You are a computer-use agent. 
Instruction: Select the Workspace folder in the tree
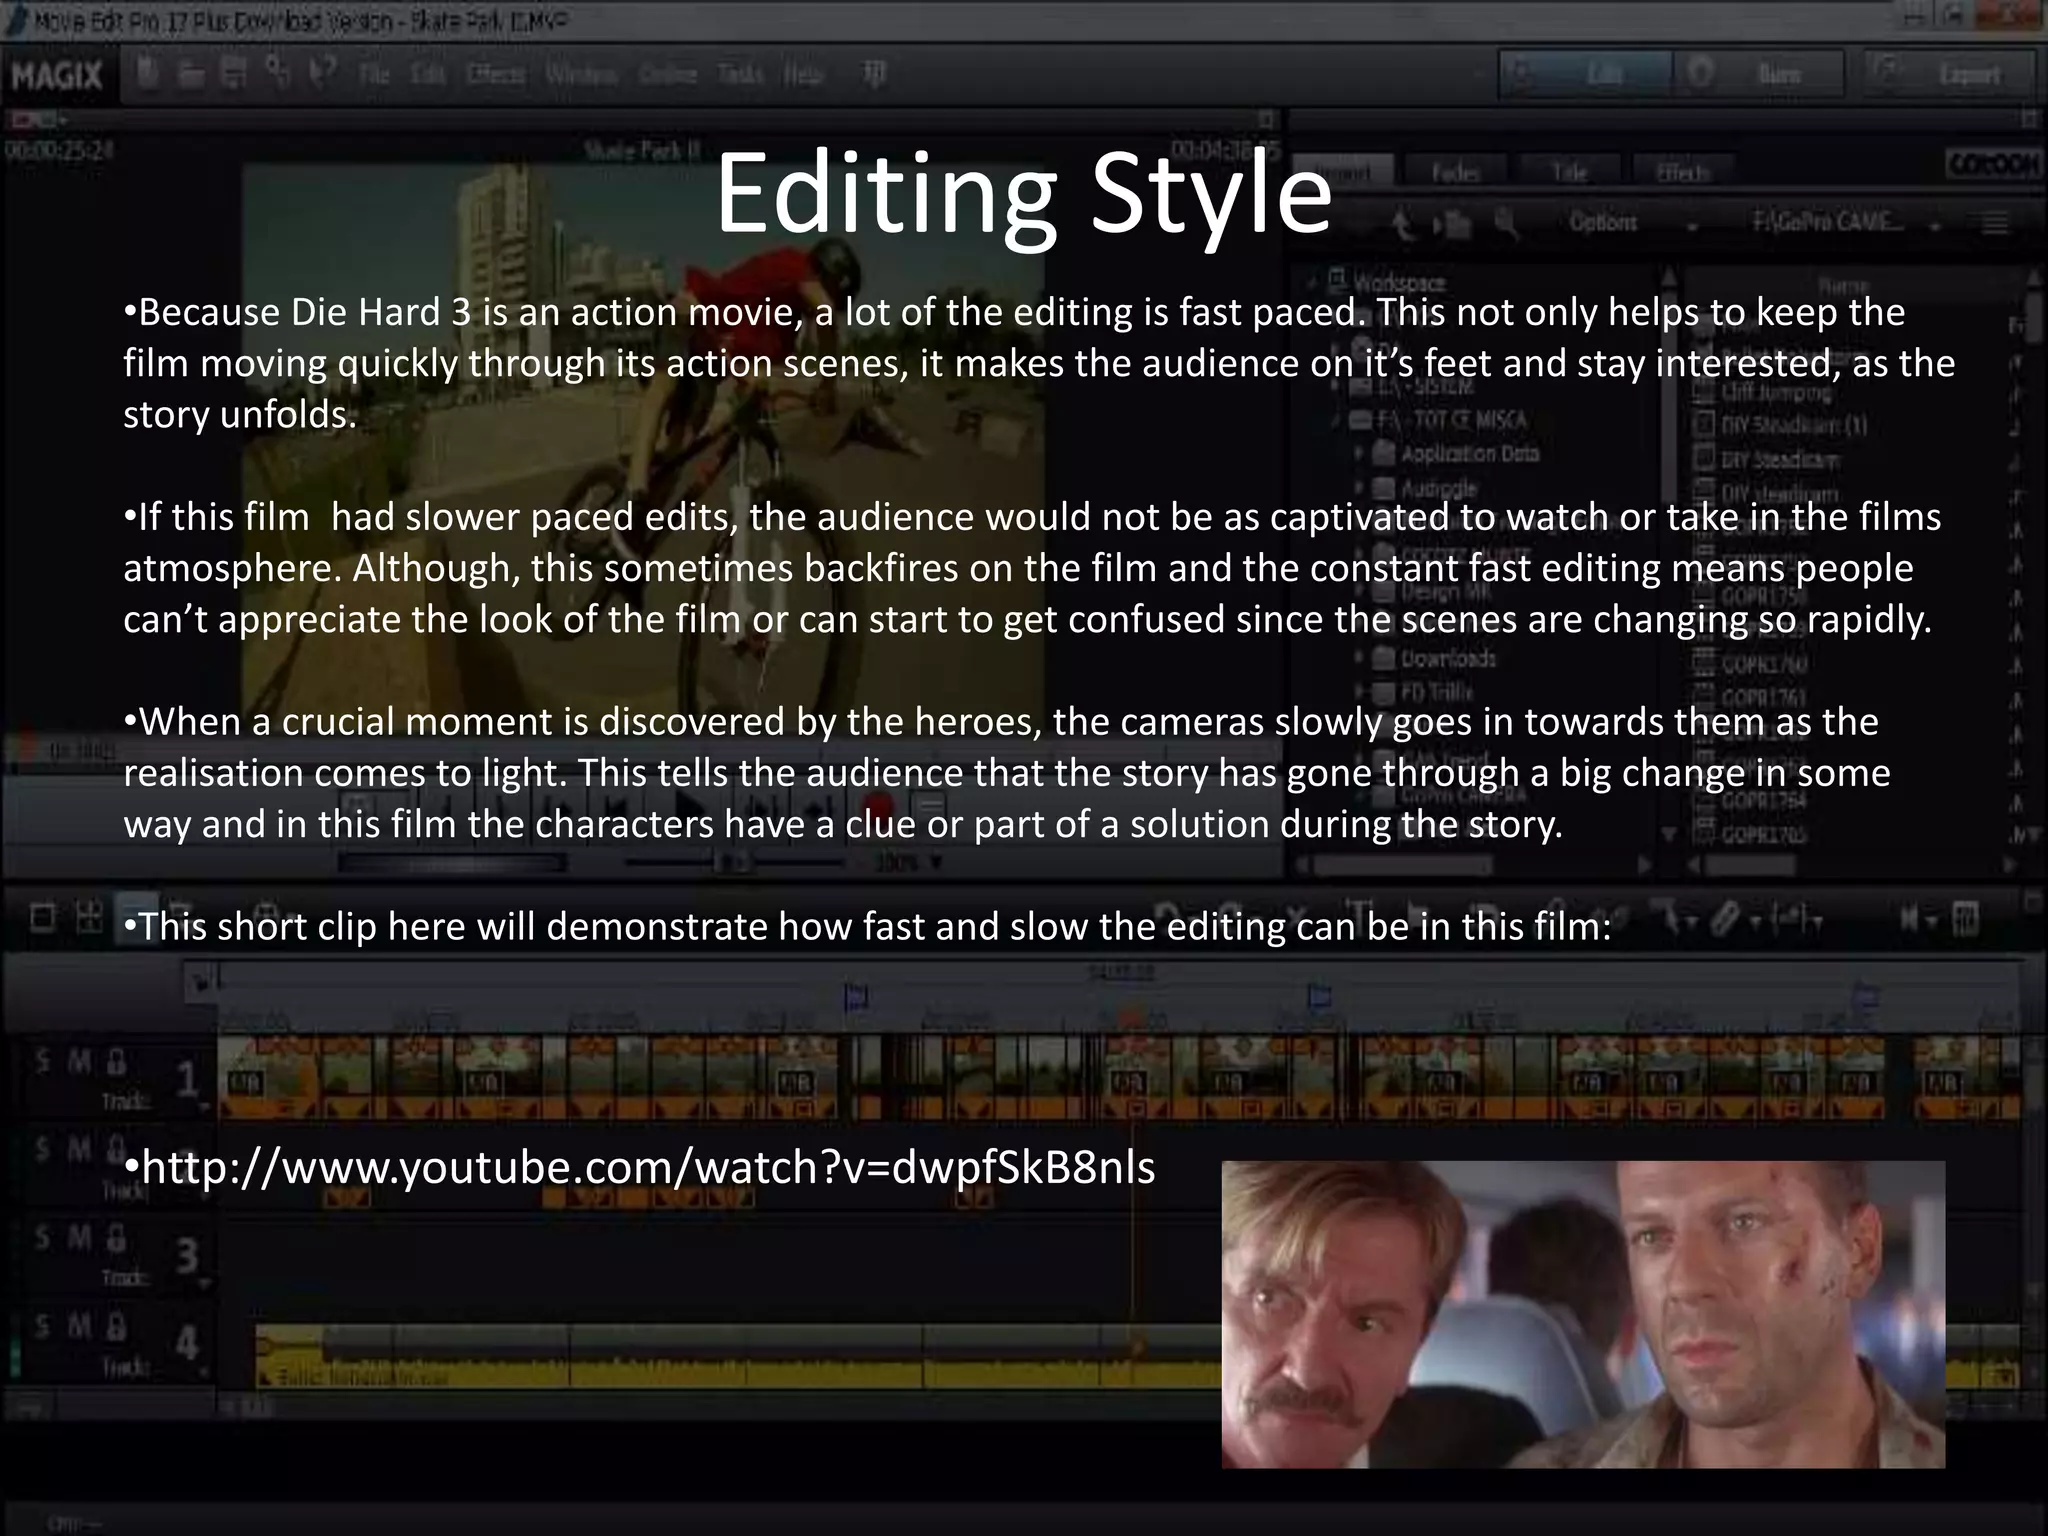(x=1387, y=281)
